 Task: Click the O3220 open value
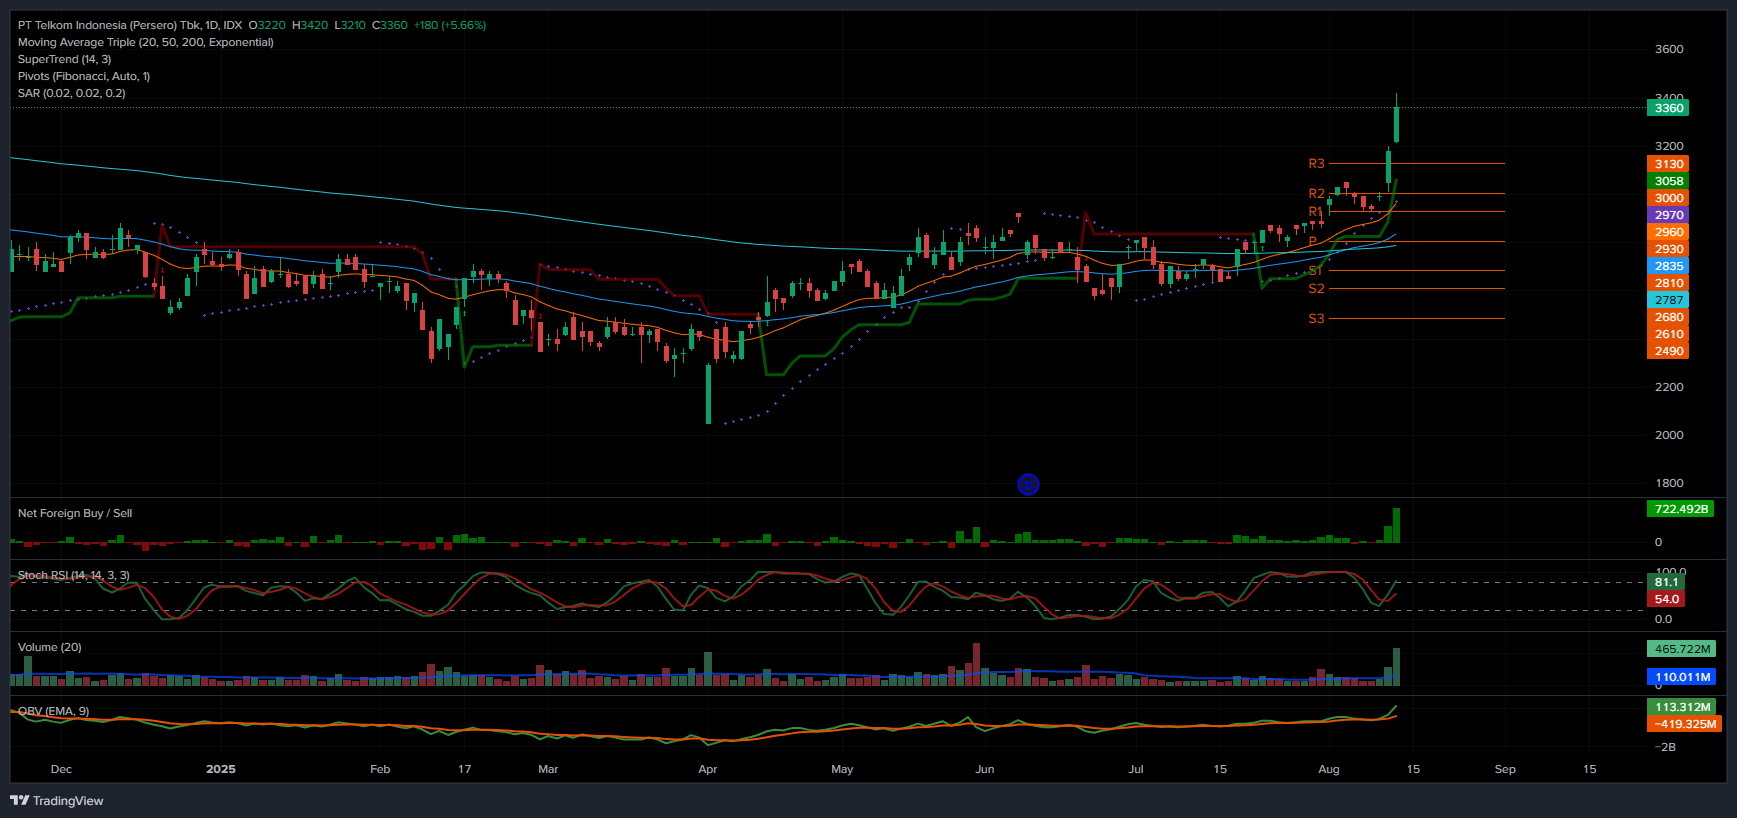tap(267, 25)
